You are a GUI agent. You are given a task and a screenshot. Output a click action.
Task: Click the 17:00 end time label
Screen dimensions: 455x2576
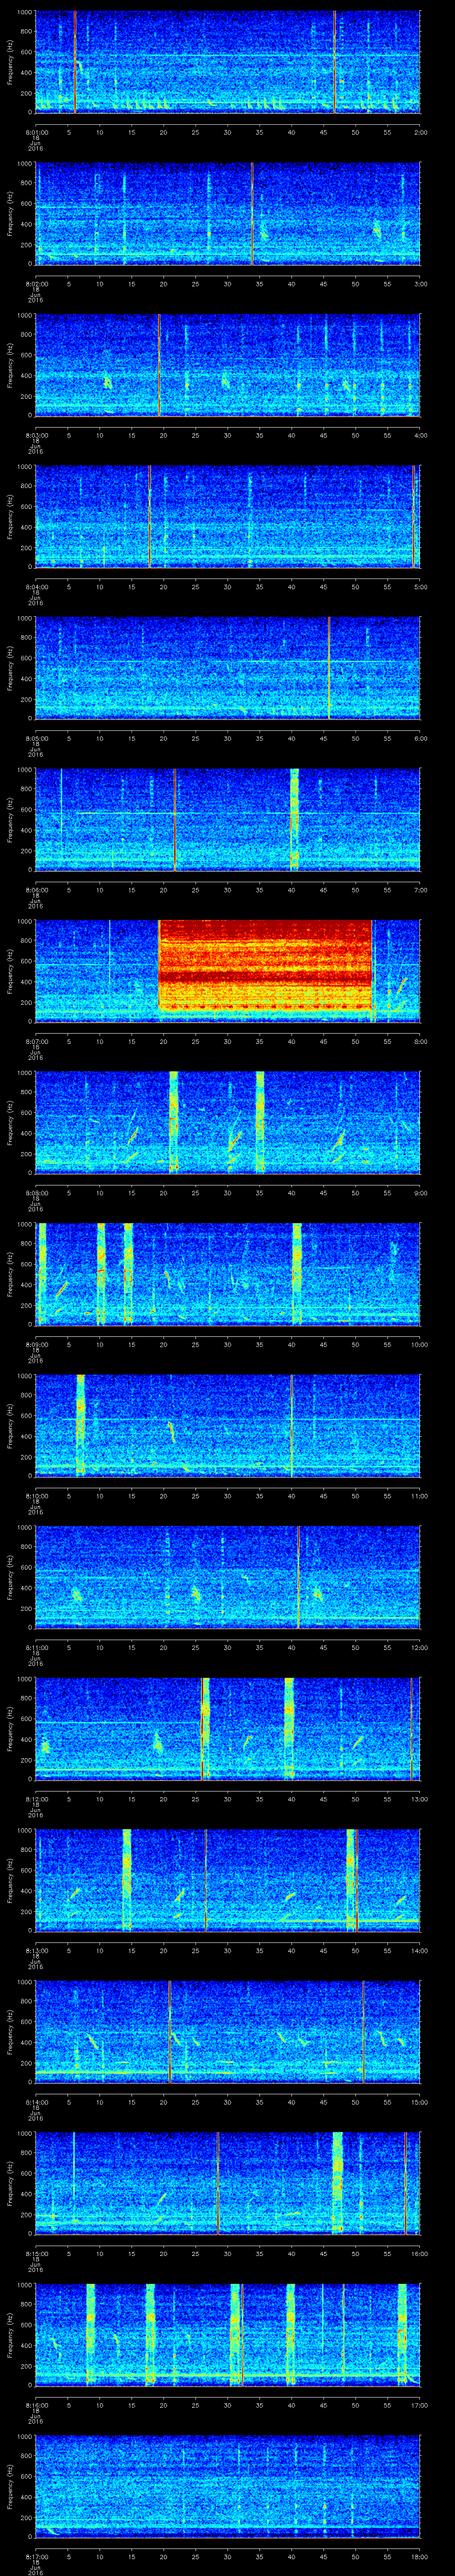pyautogui.click(x=420, y=2405)
